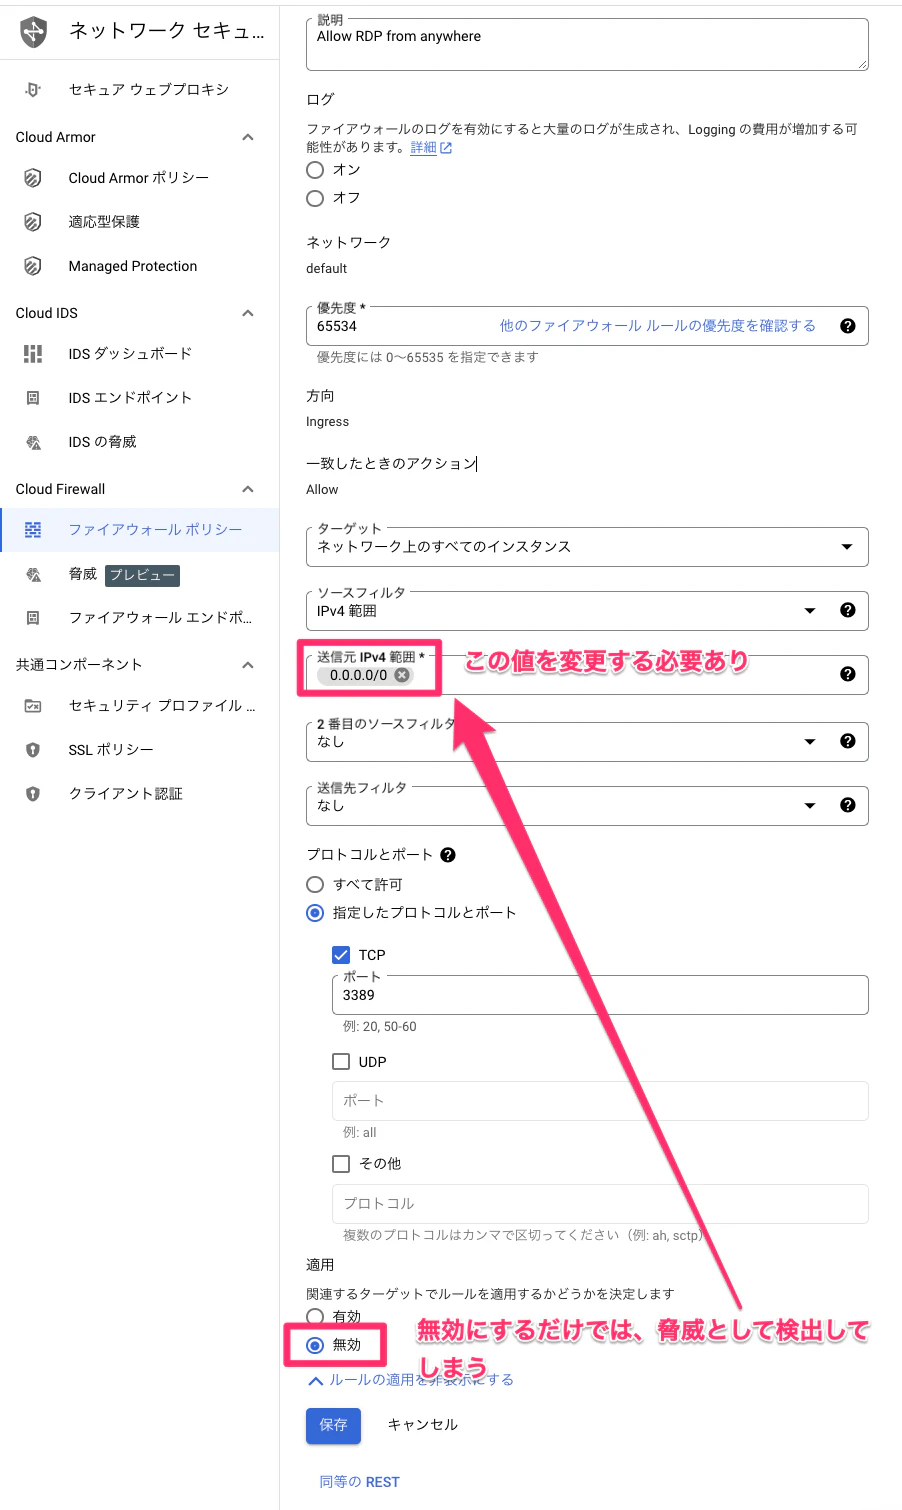The image size is (902, 1510).
Task: Select the ログ オフ radio button
Action: [315, 198]
